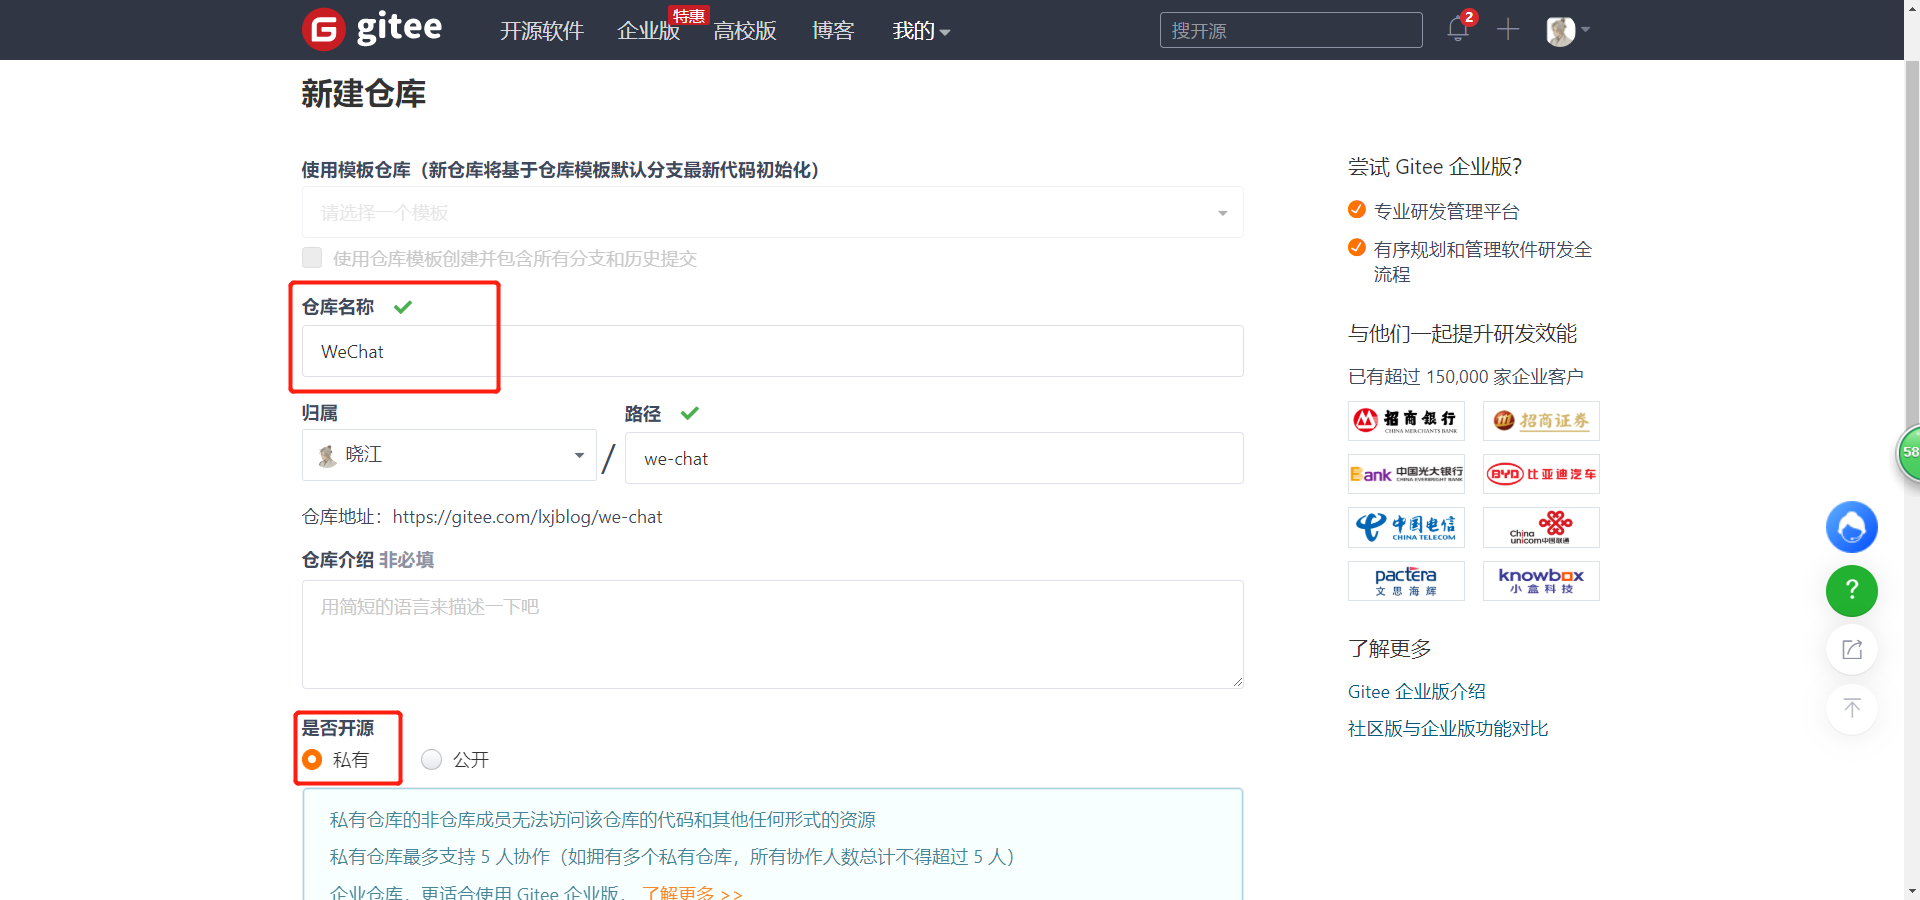Viewport: 1920px width, 900px height.
Task: Click the Pactera 文思海辉 logo
Action: (x=1406, y=581)
